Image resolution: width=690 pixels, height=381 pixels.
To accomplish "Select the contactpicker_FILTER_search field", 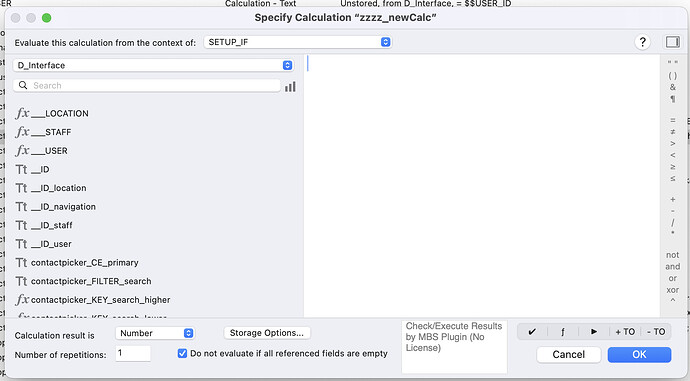I will tap(84, 281).
